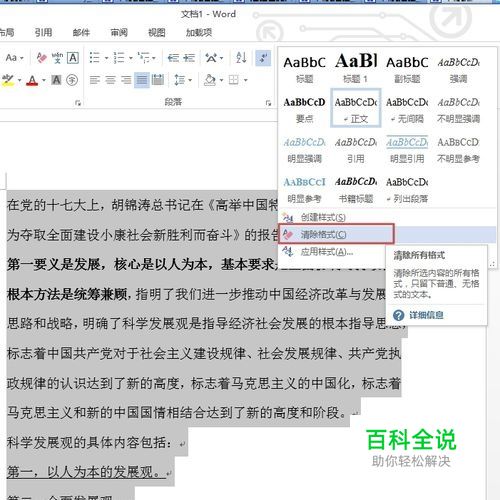500x500 pixels.
Task: Click the Enclosed Characters circle icon
Action: click(72, 80)
